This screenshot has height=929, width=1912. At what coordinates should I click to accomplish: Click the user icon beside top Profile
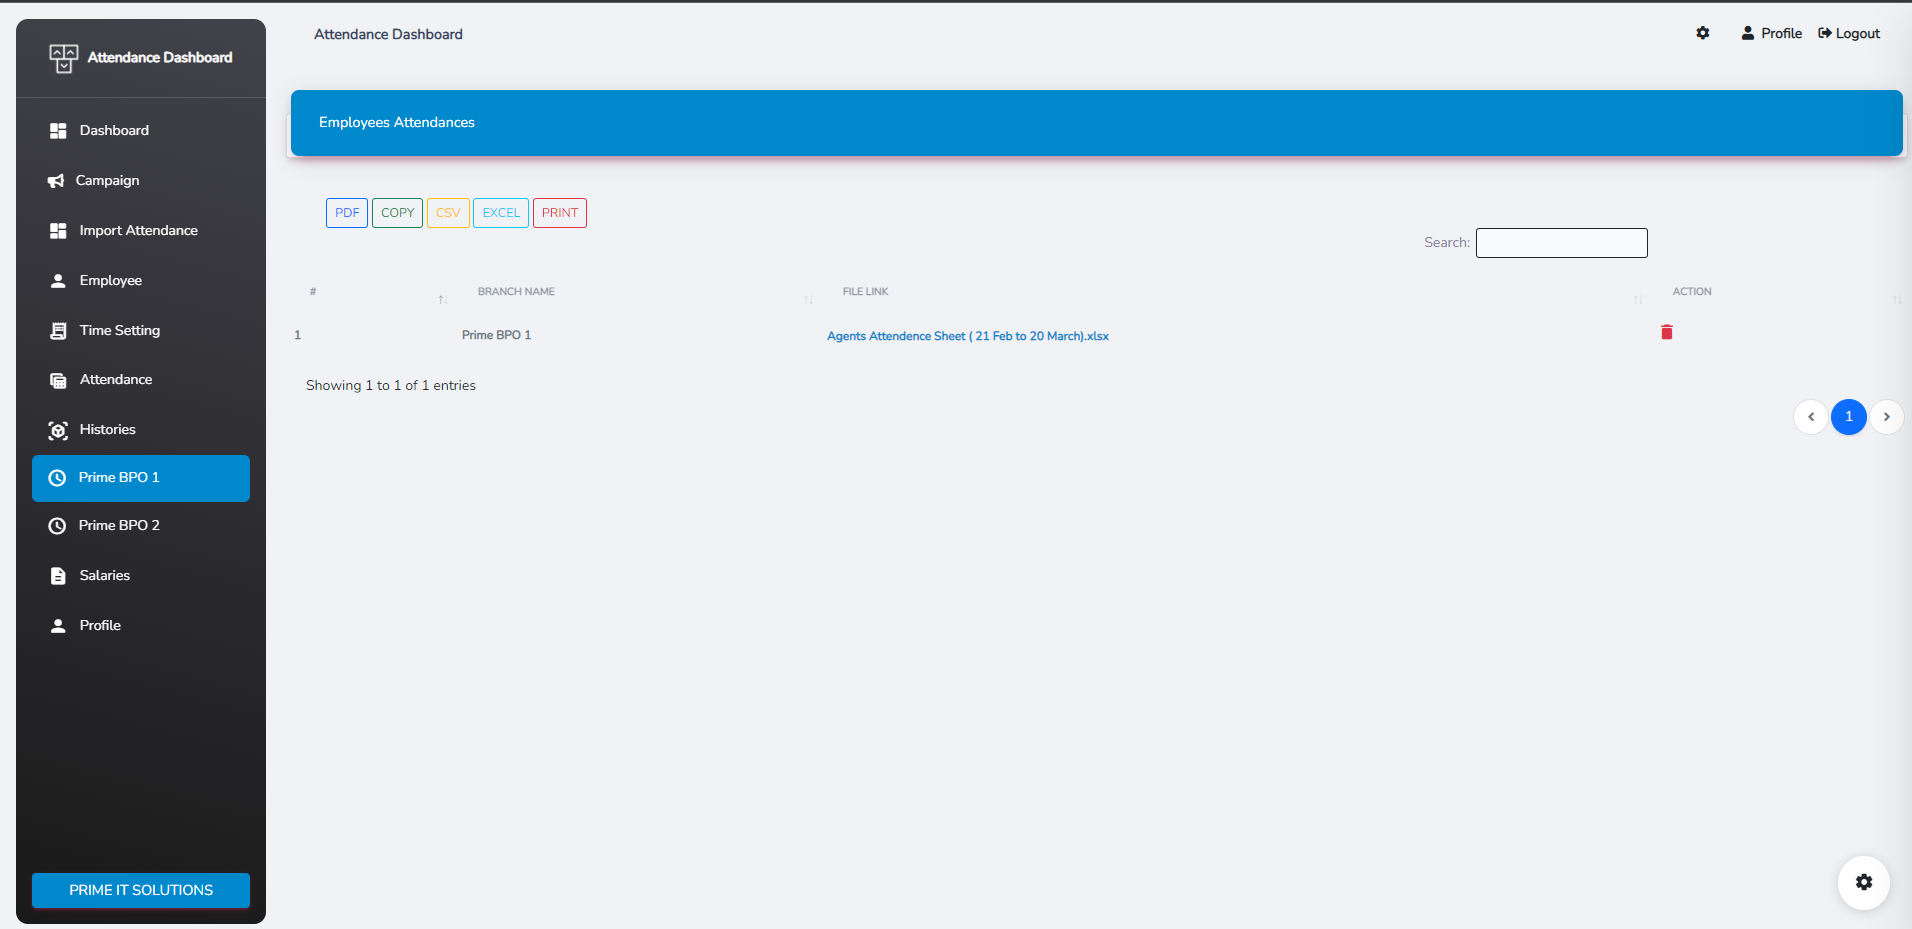1747,33
